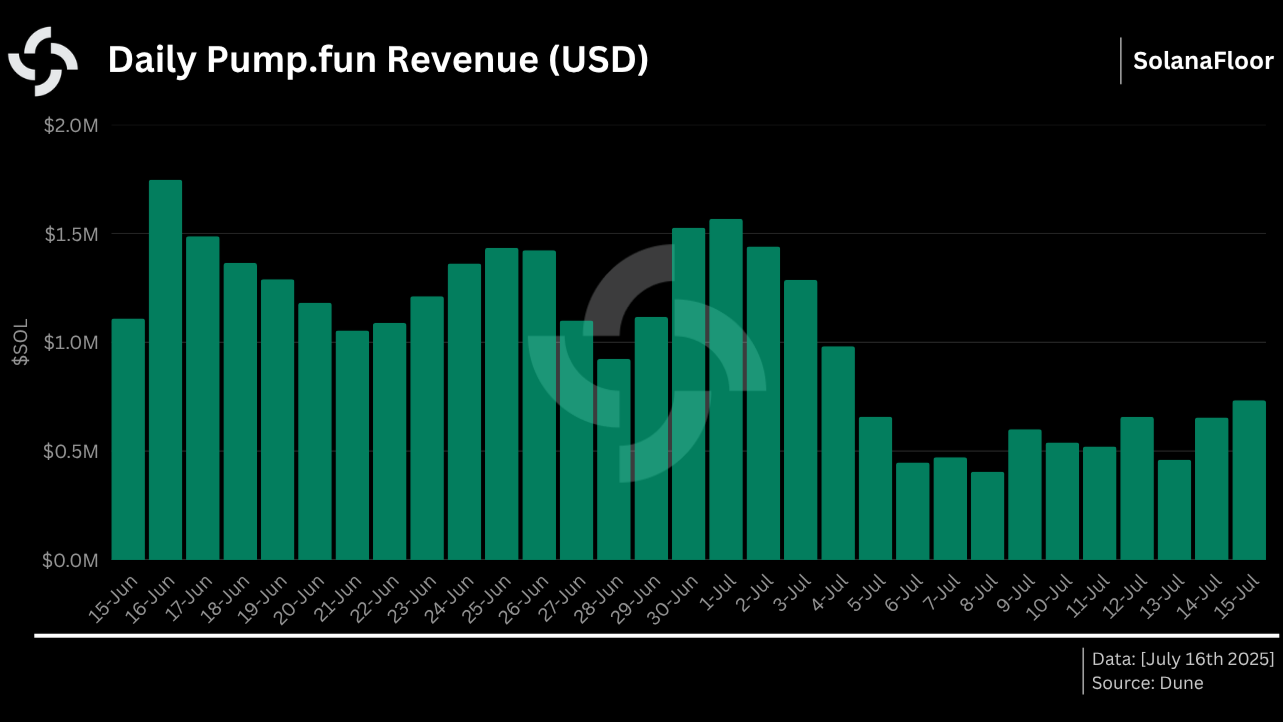This screenshot has height=722, width=1283.
Task: Click the $2.0M y-axis label
Action: coord(70,126)
